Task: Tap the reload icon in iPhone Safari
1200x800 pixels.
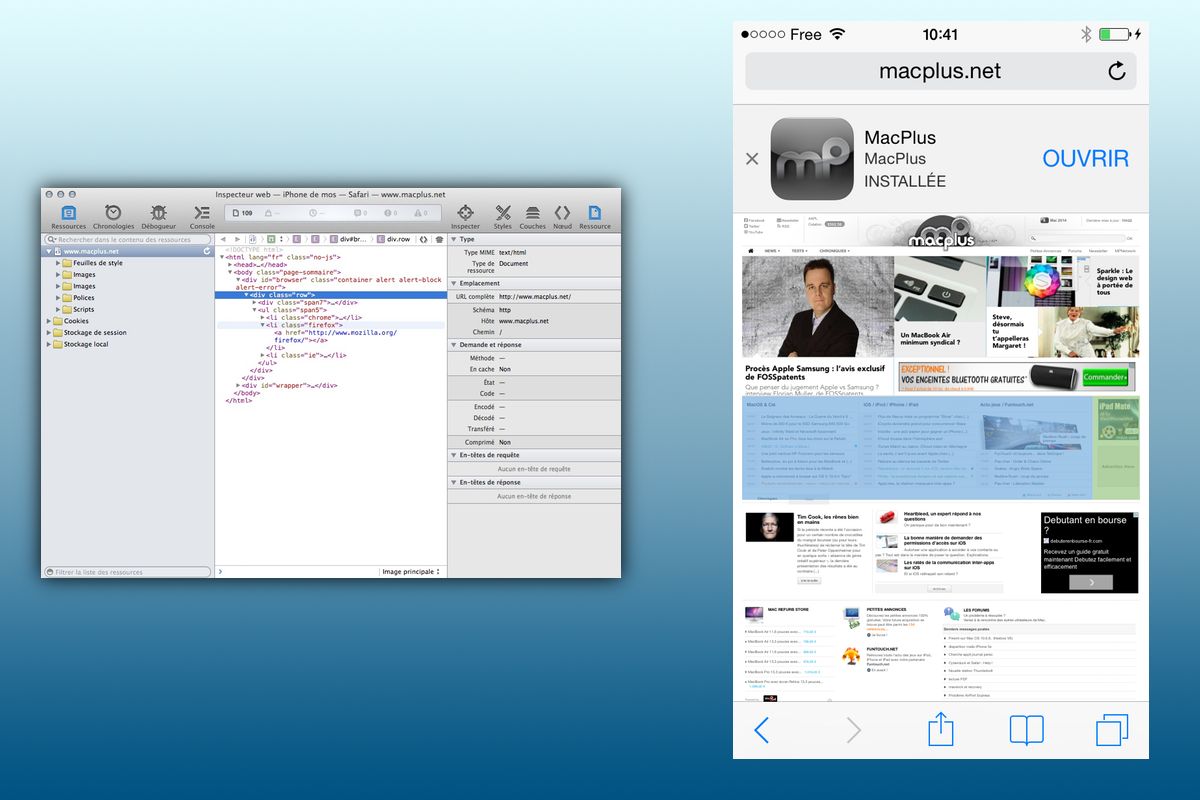Action: click(1117, 71)
